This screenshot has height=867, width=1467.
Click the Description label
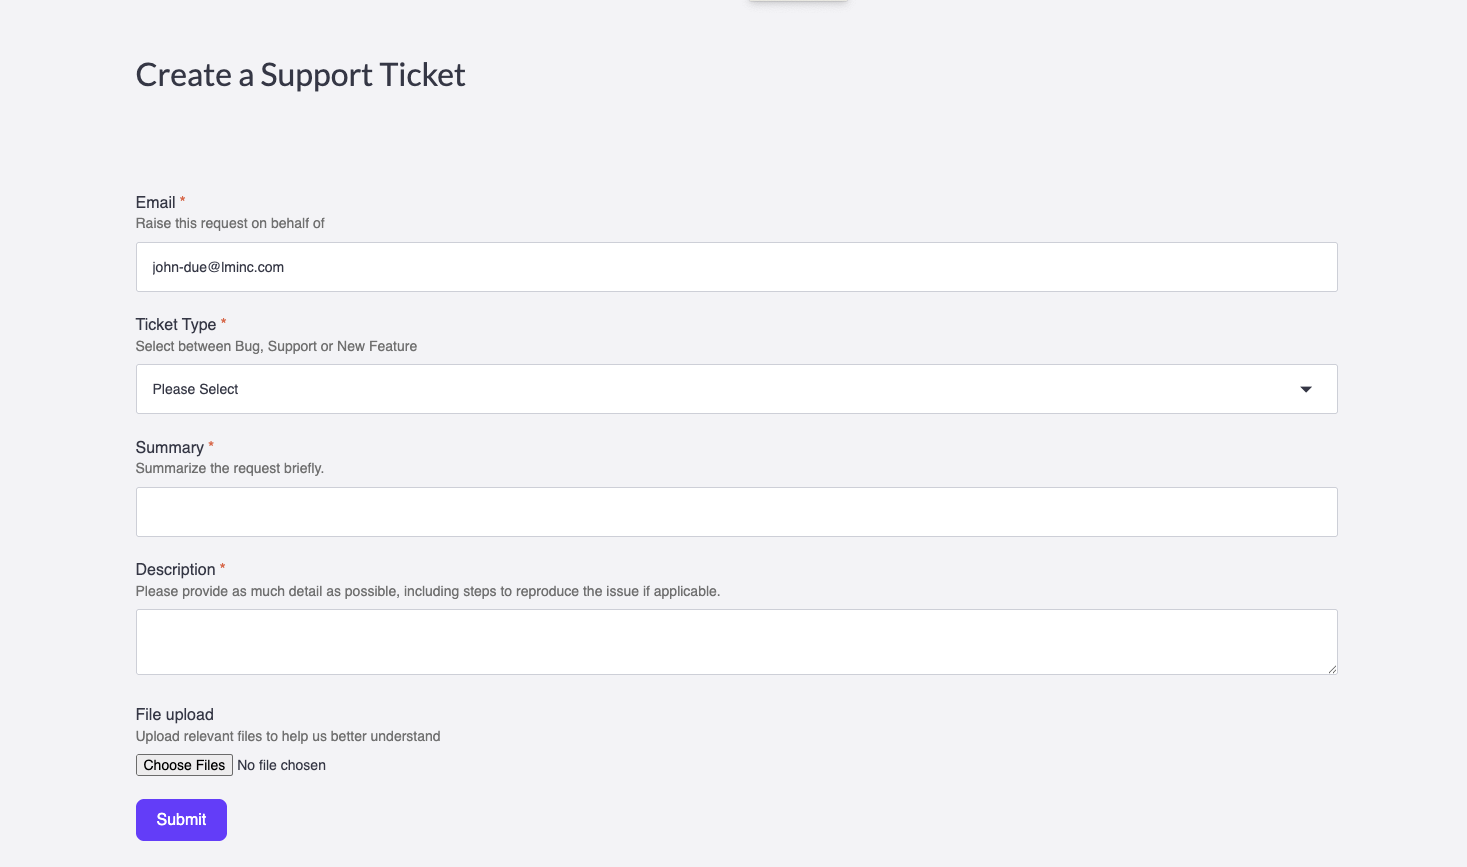click(176, 569)
